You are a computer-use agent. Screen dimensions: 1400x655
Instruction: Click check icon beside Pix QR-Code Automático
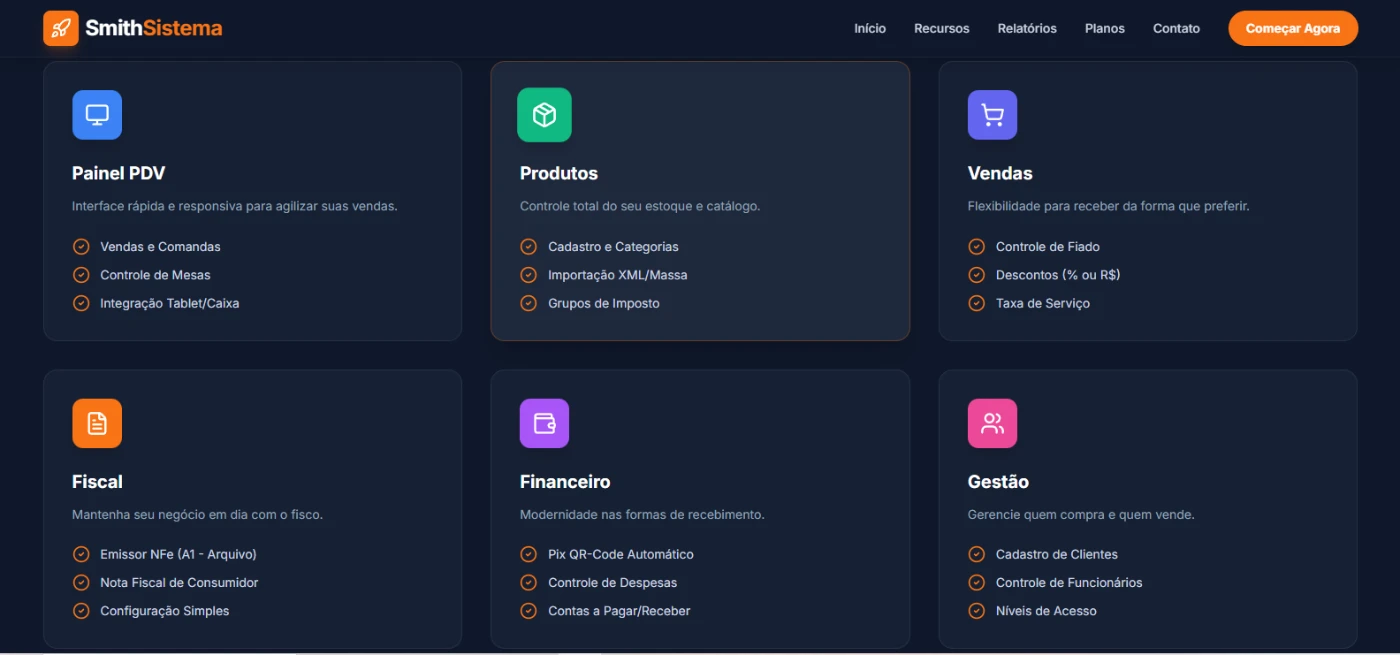[528, 554]
